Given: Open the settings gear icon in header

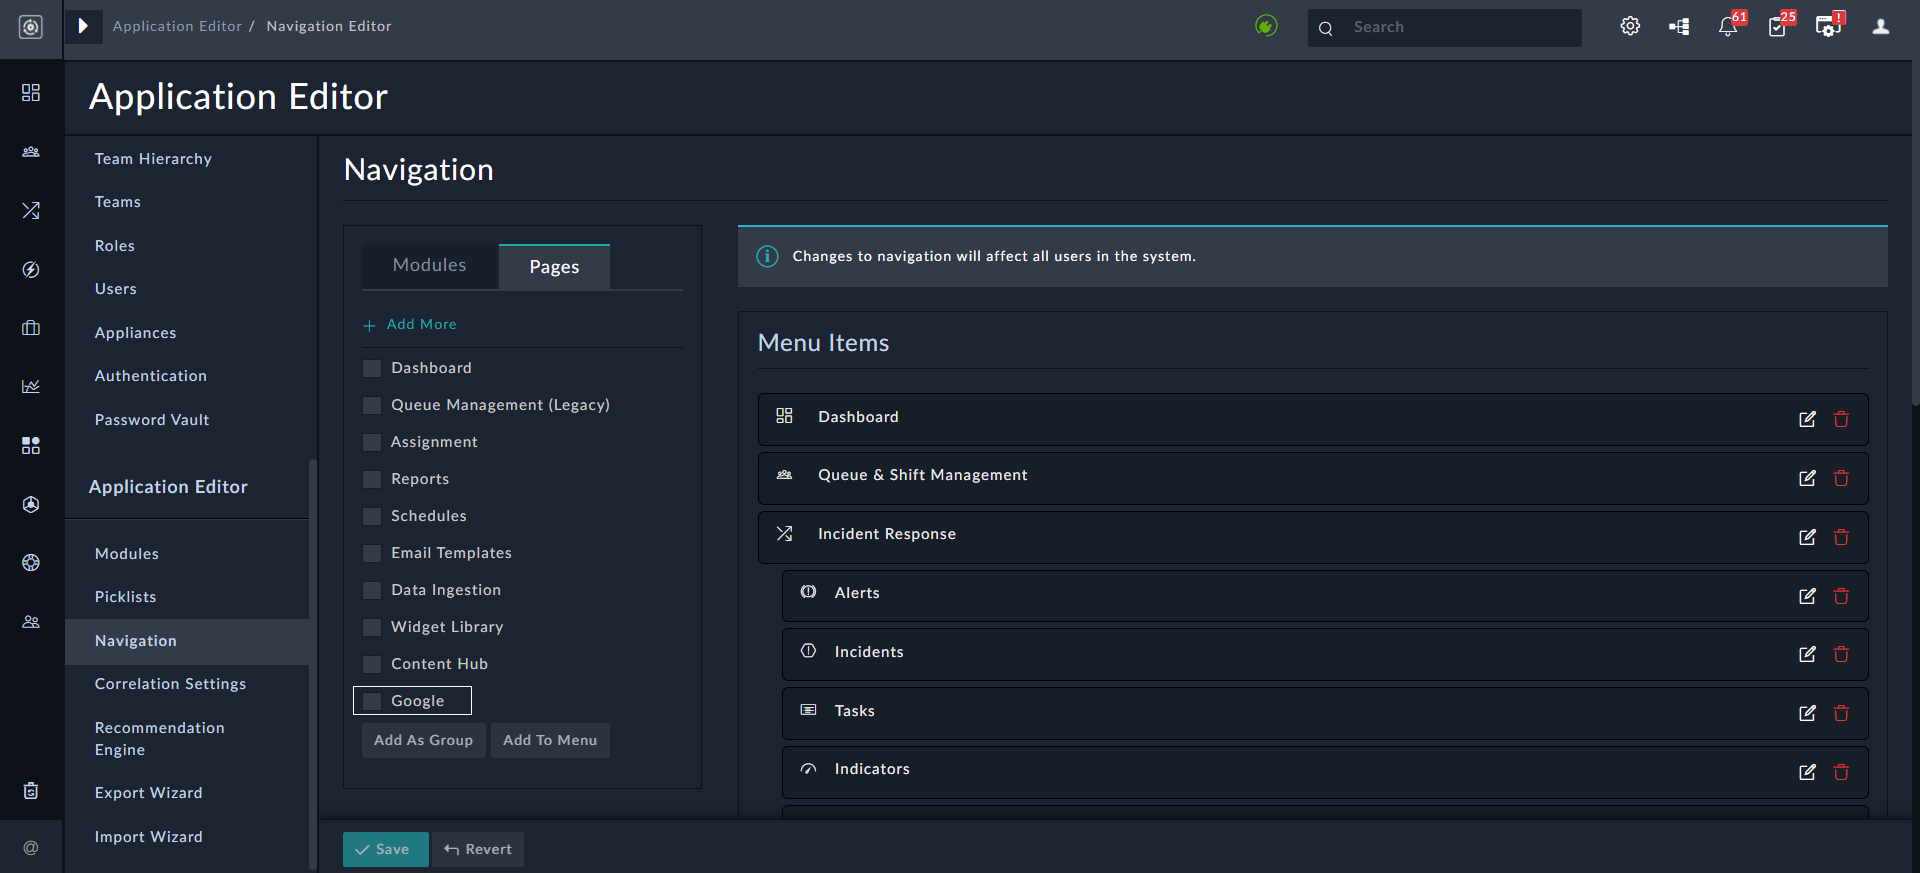Looking at the screenshot, I should click(x=1630, y=27).
